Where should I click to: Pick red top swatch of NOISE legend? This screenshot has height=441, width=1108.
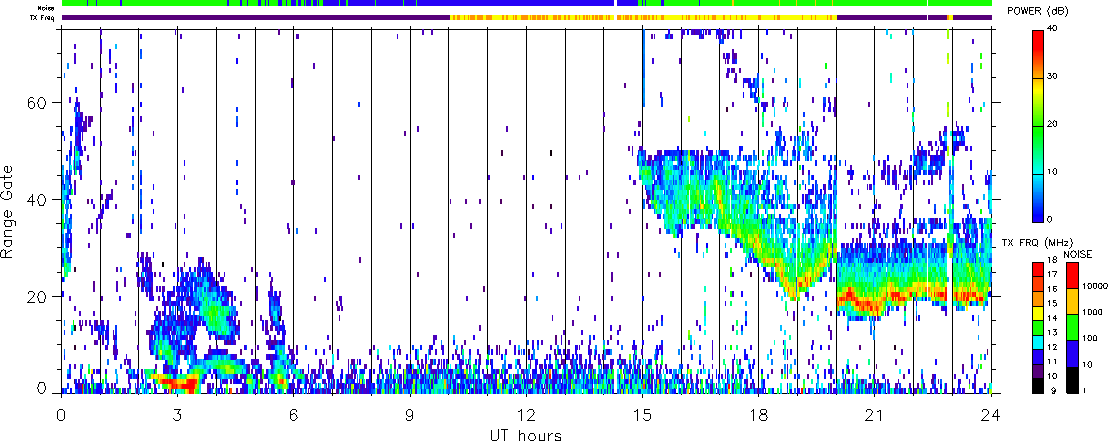coord(1072,275)
